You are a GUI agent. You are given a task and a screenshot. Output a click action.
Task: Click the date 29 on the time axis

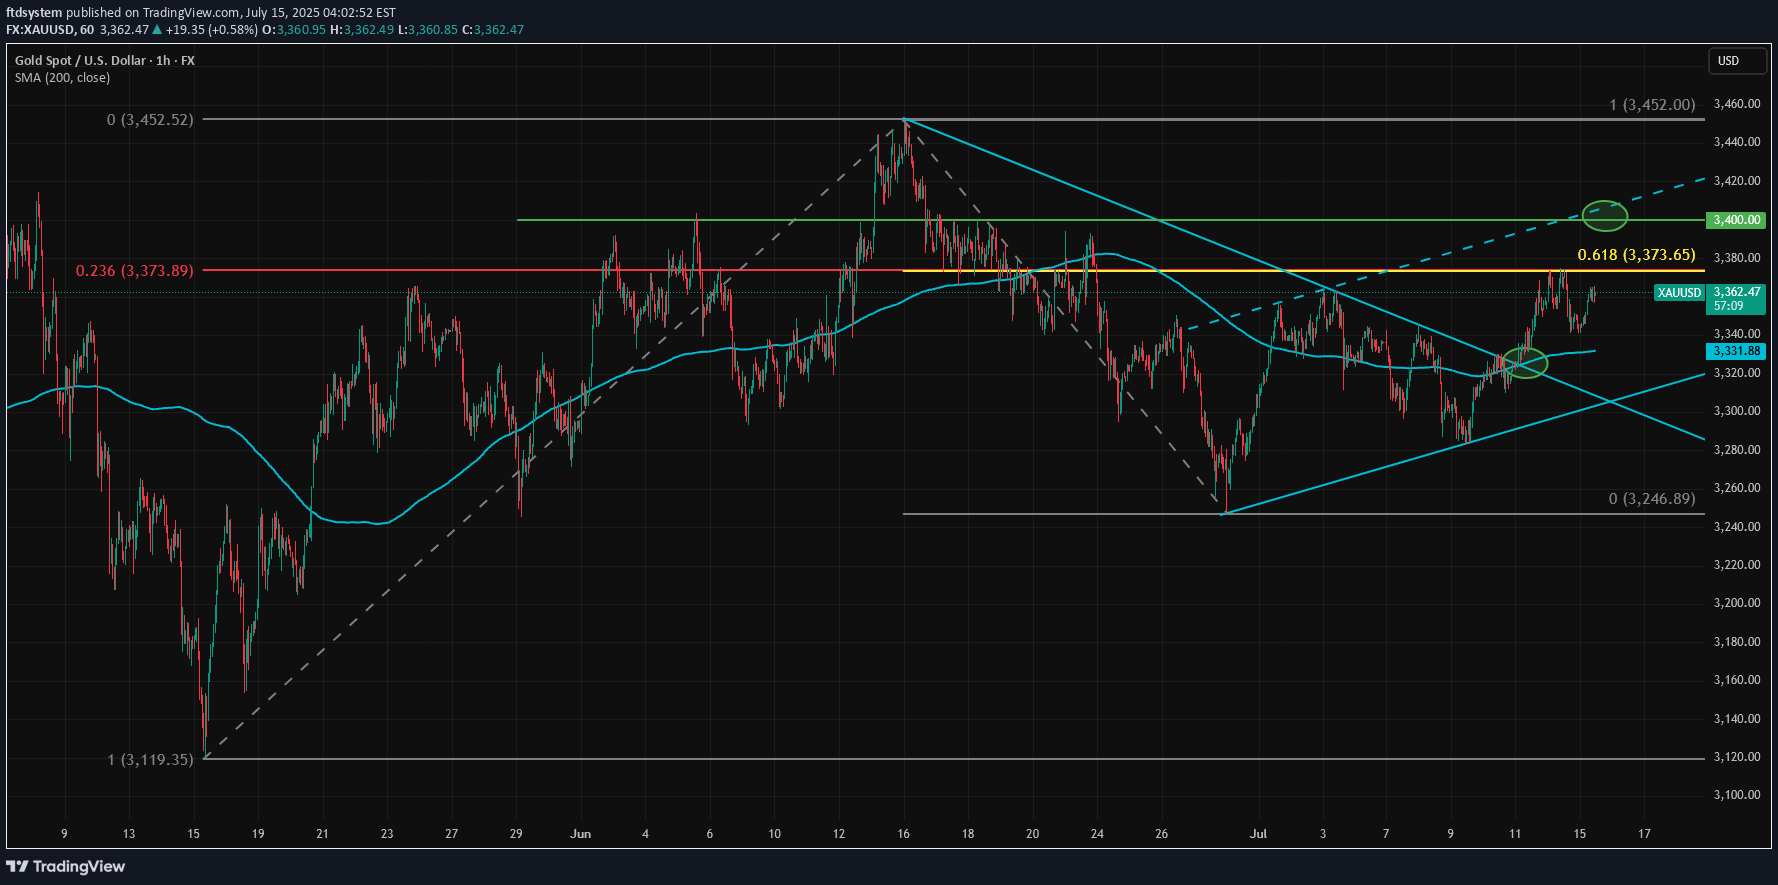click(516, 834)
